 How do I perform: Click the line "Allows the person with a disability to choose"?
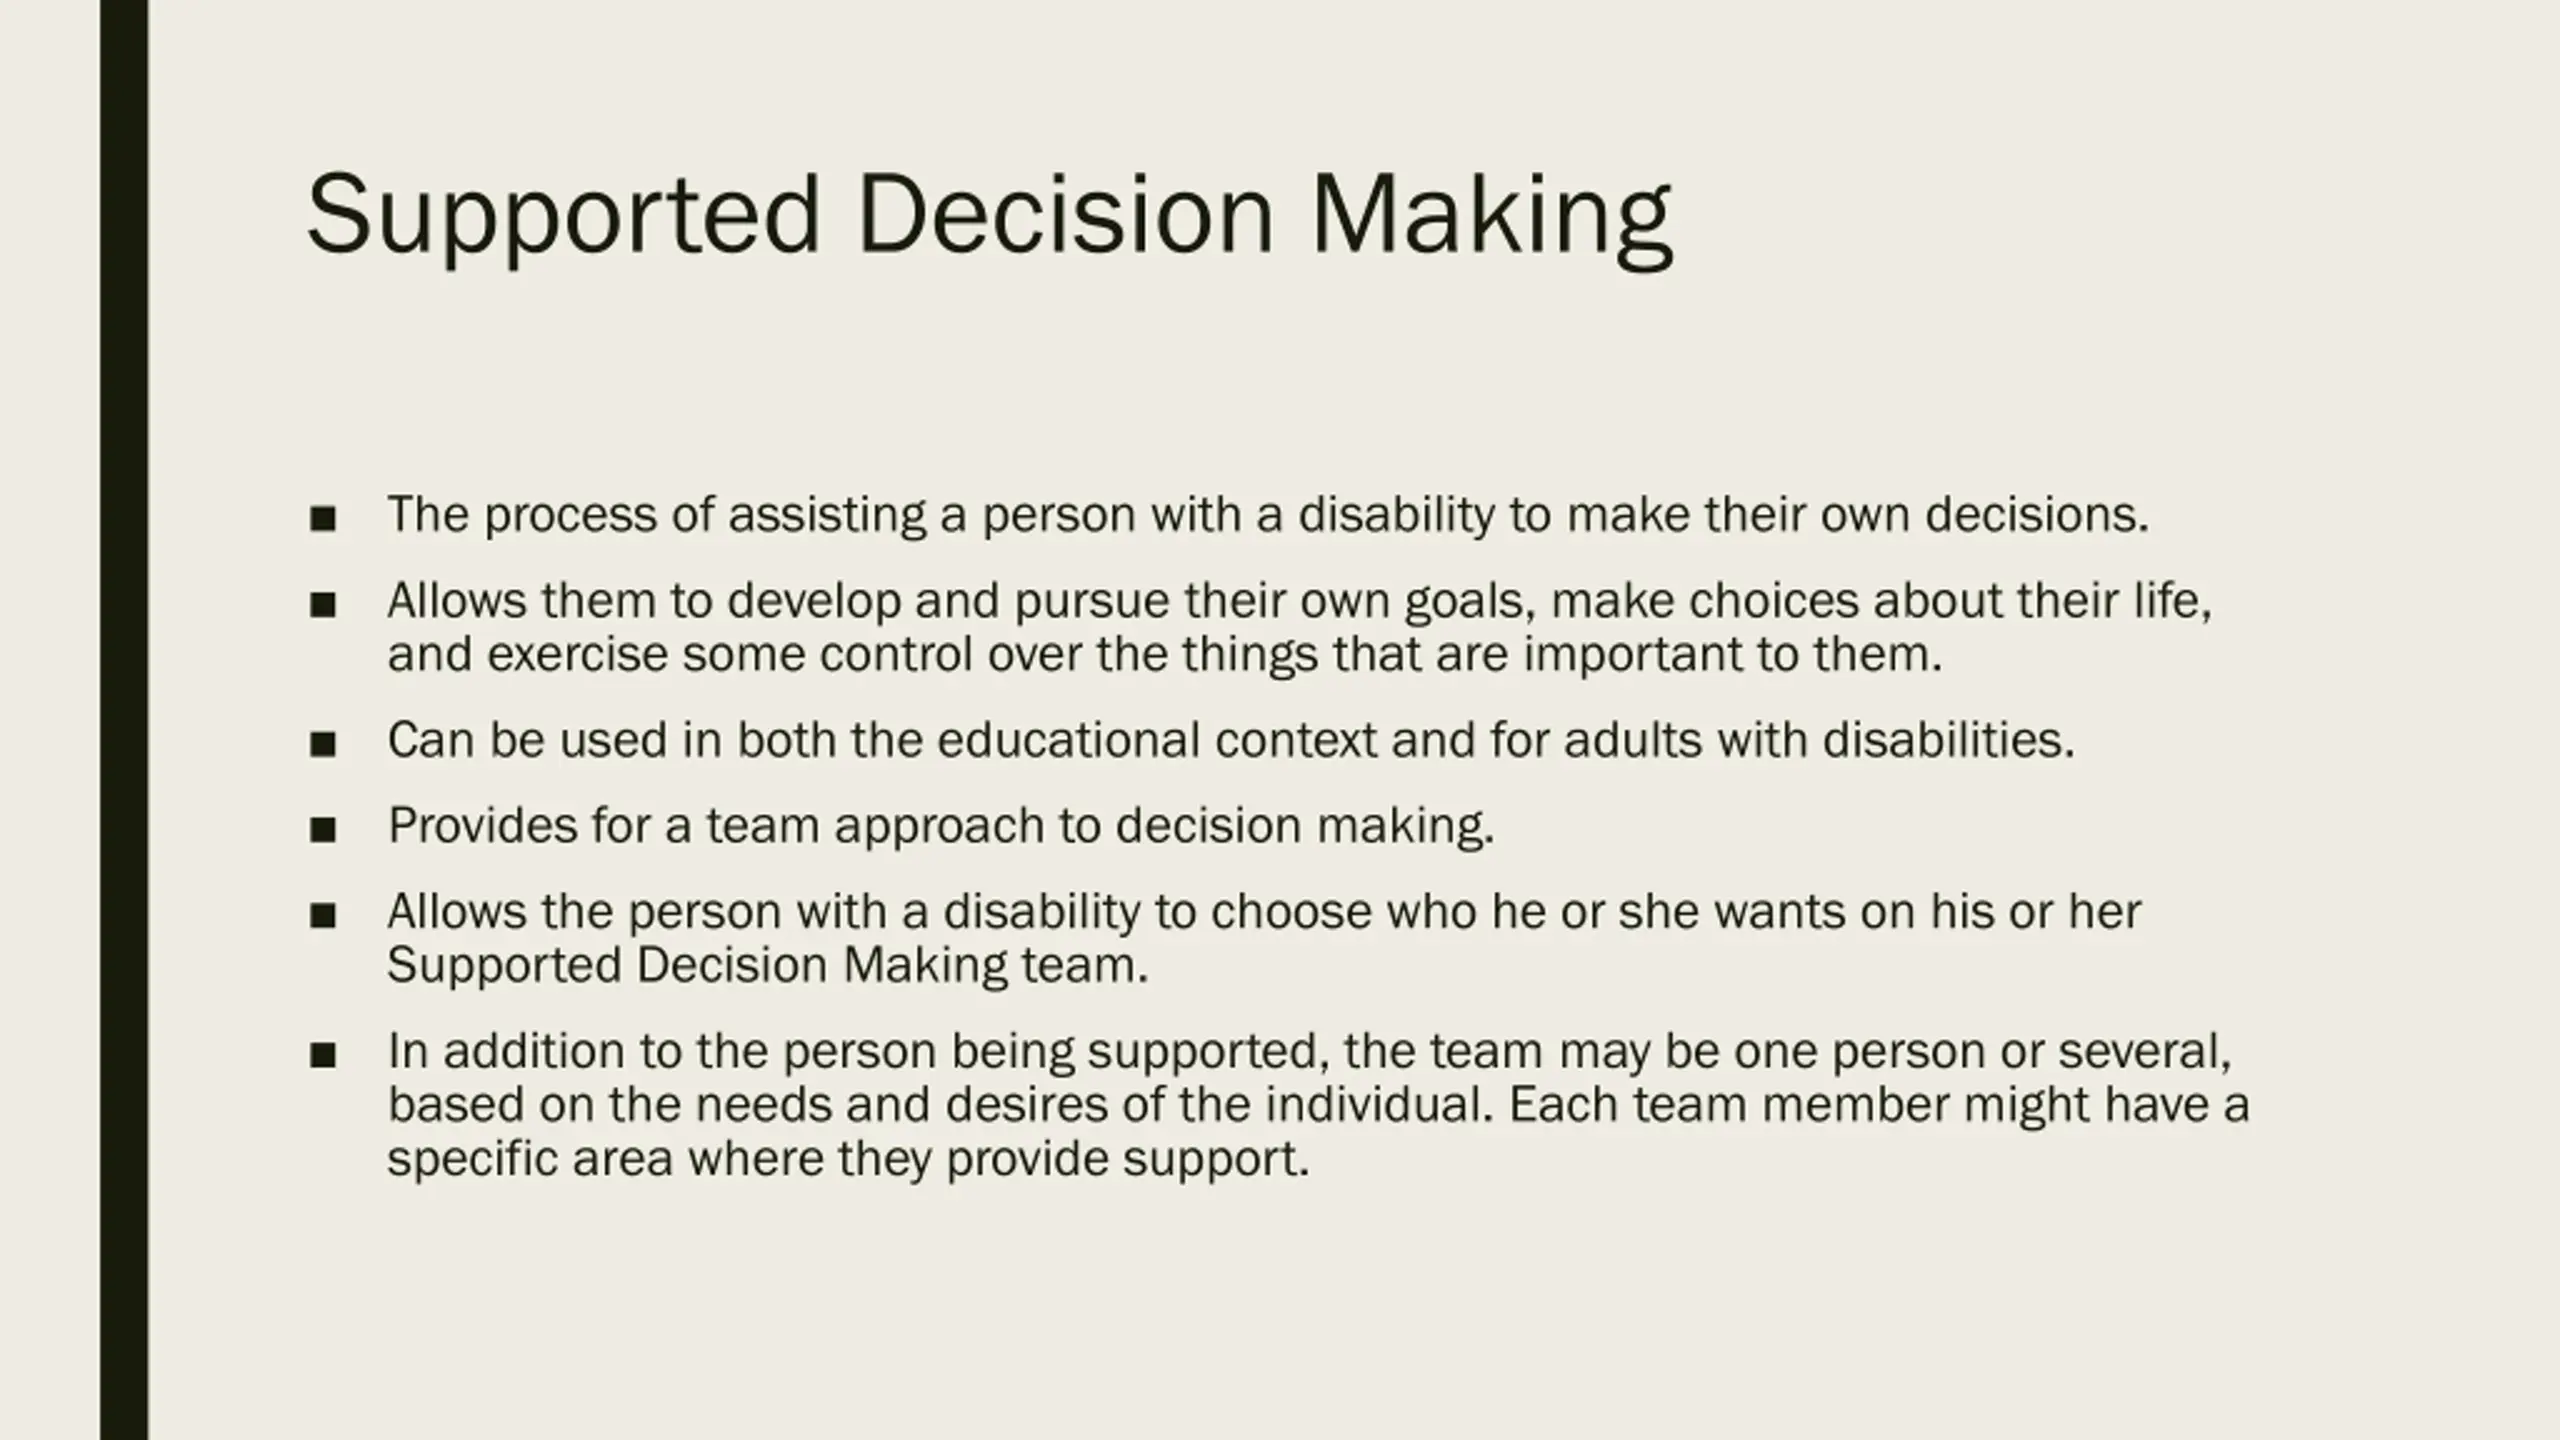tap(1264, 913)
